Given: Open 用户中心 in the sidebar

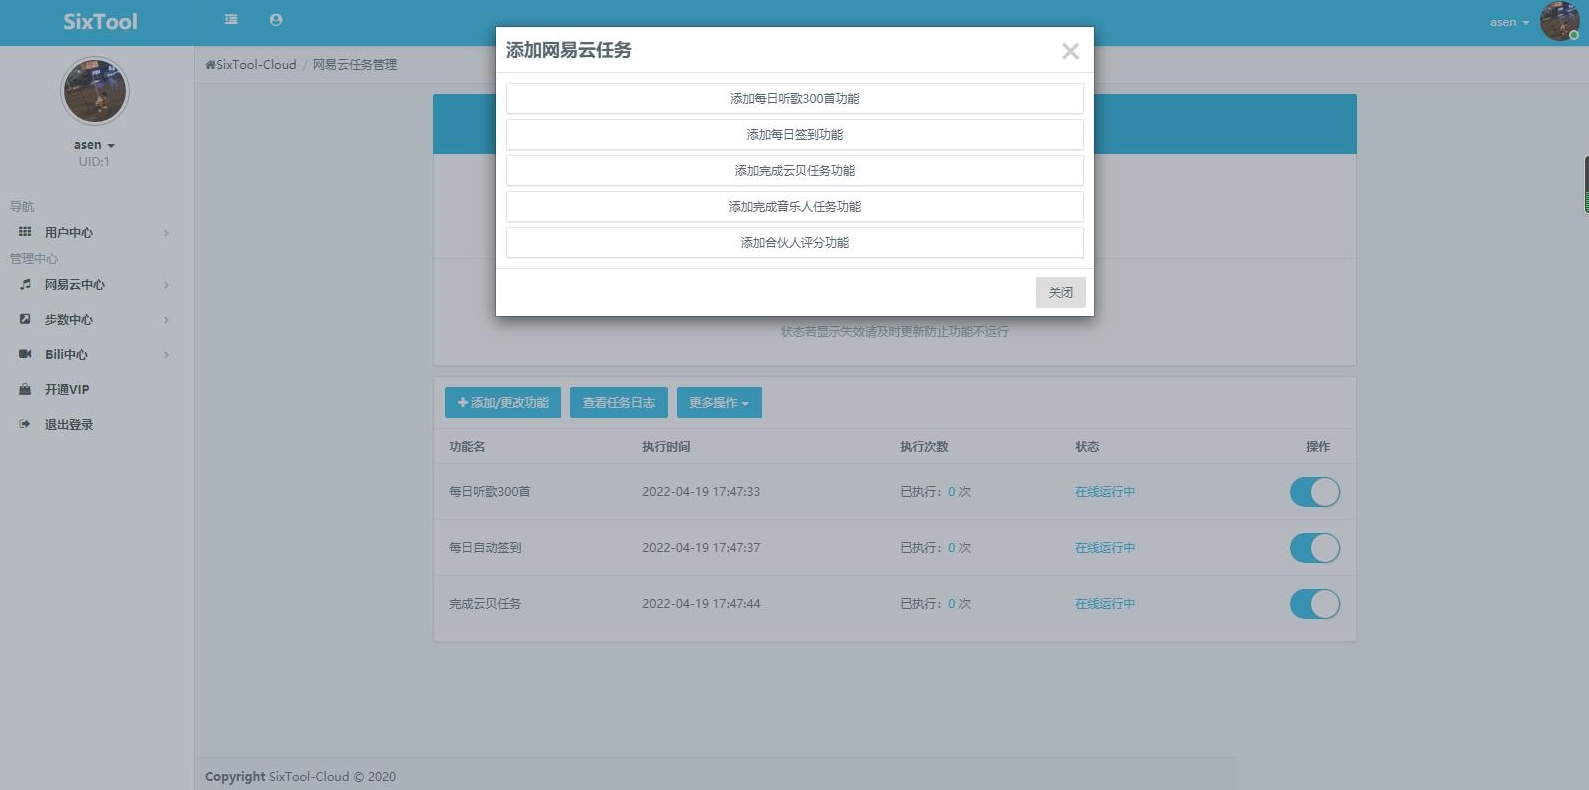Looking at the screenshot, I should (x=95, y=232).
